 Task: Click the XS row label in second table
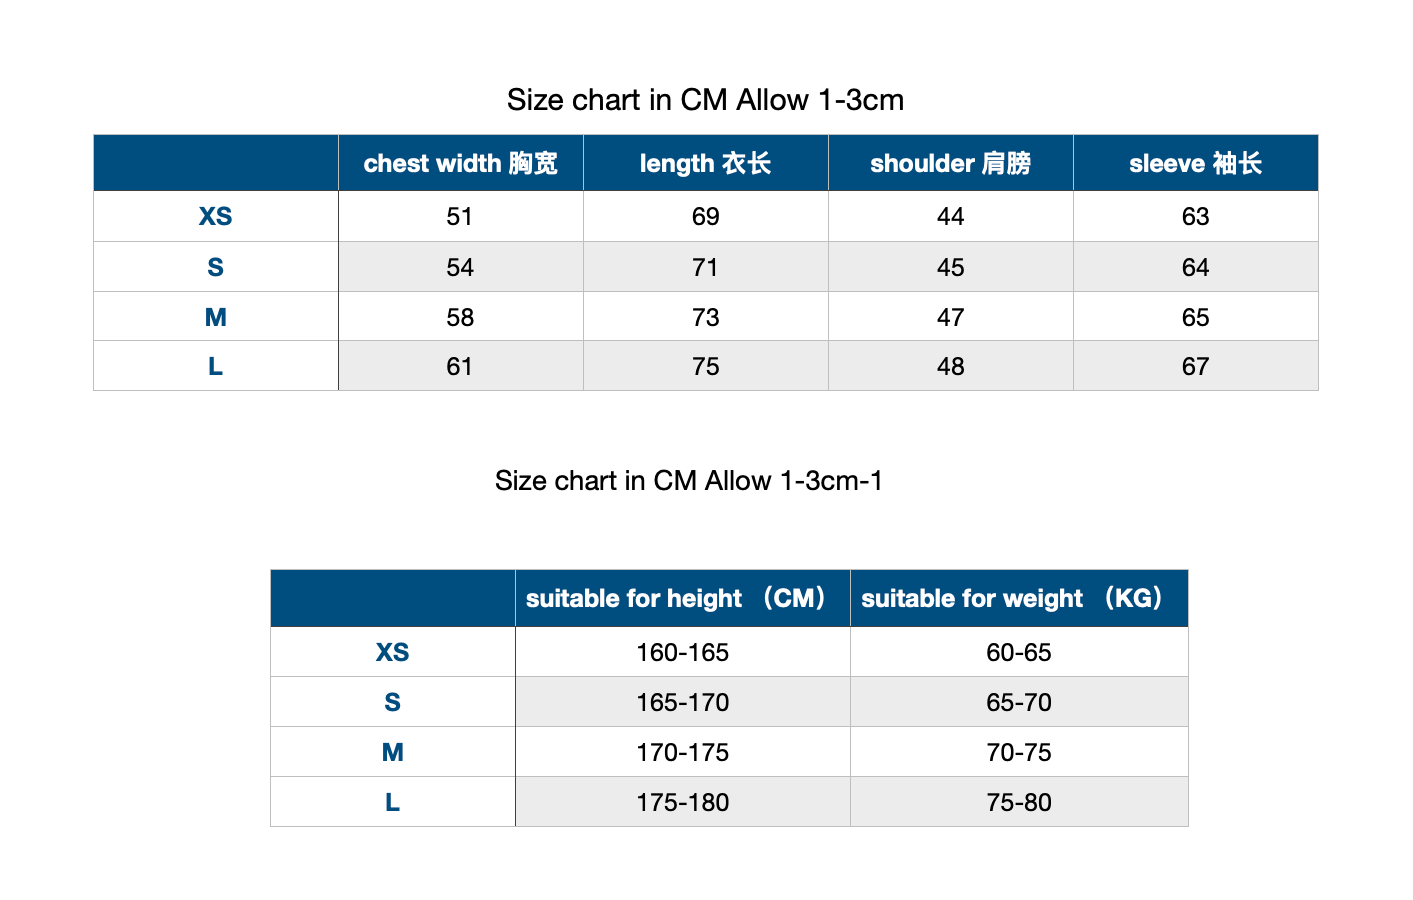393,652
